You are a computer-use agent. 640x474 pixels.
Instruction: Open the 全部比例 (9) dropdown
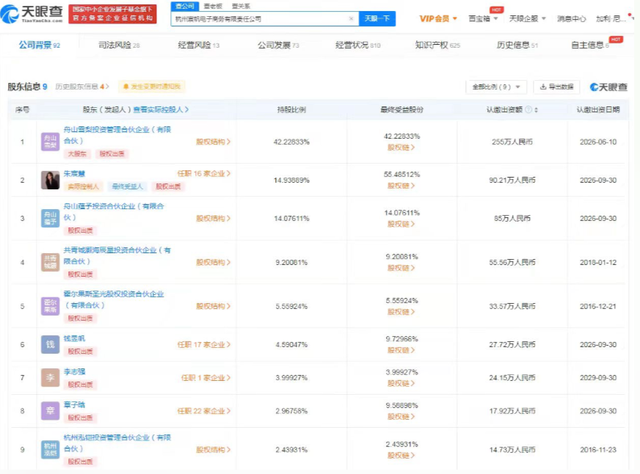(496, 87)
